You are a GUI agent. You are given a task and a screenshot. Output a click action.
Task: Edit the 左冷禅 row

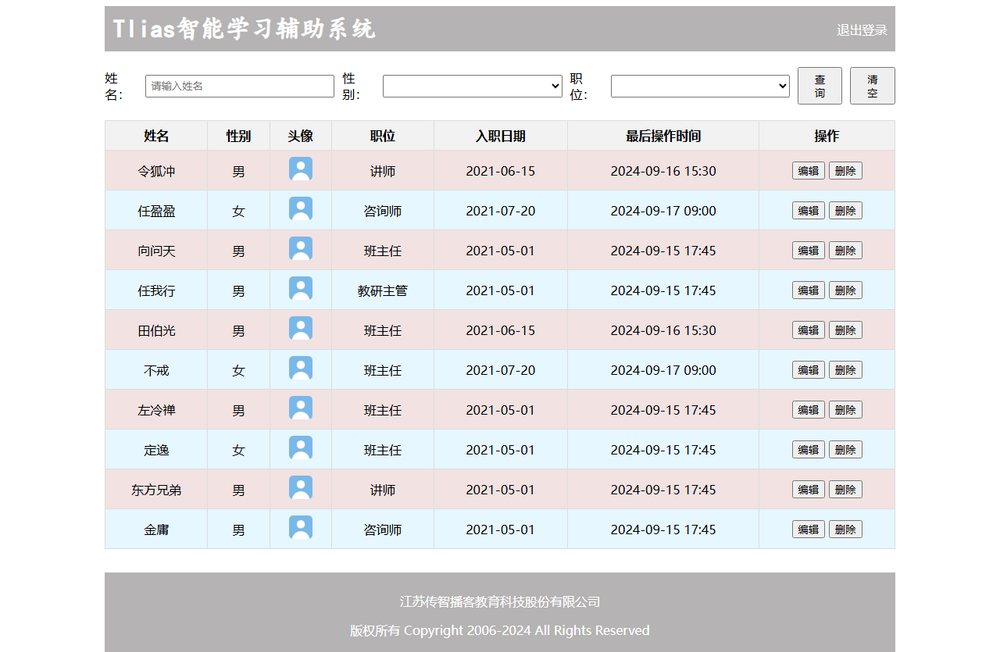click(808, 410)
